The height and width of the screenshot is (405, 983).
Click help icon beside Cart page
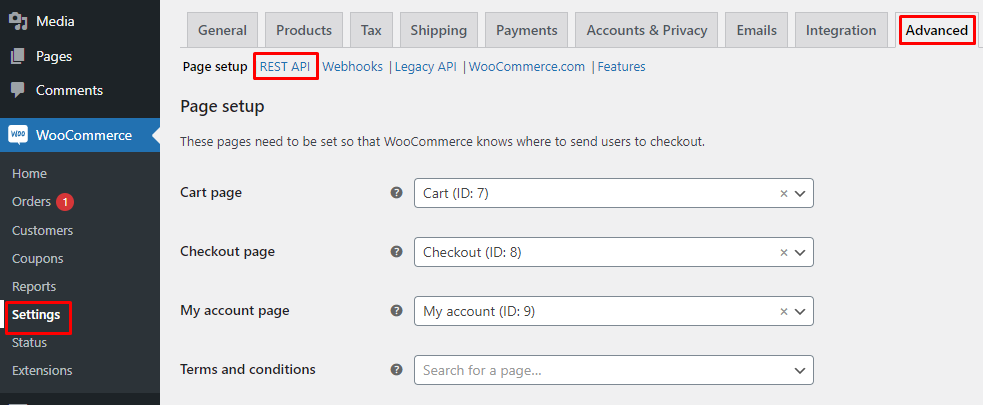tap(396, 192)
